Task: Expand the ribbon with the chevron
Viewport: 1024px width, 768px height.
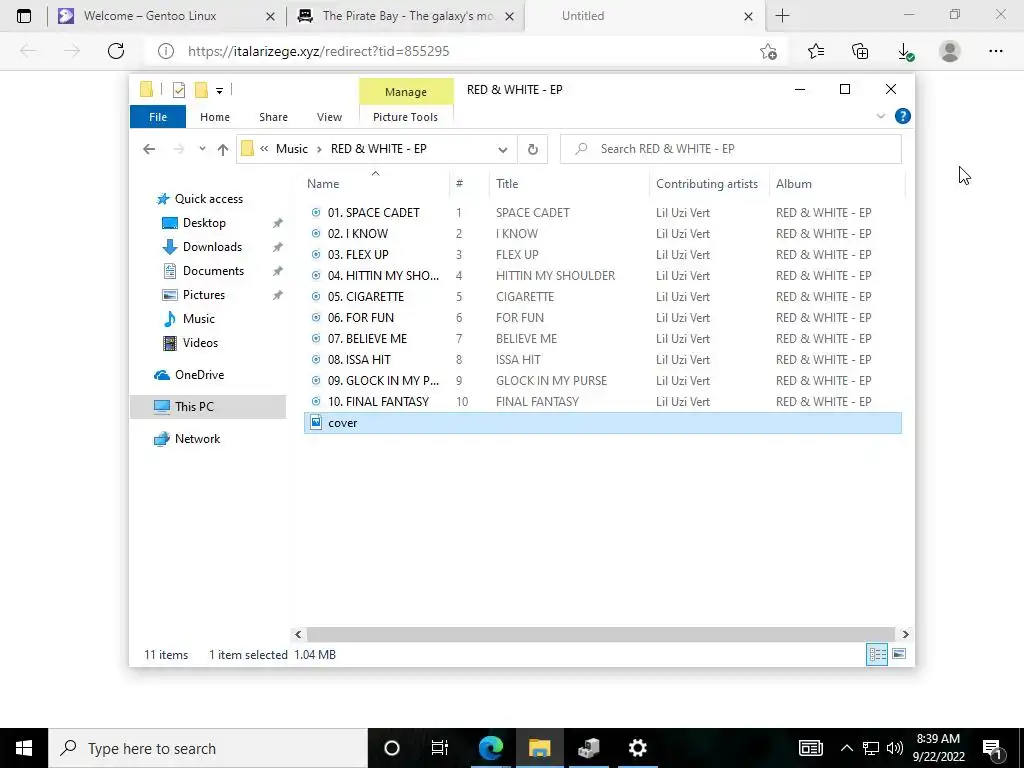Action: [880, 116]
